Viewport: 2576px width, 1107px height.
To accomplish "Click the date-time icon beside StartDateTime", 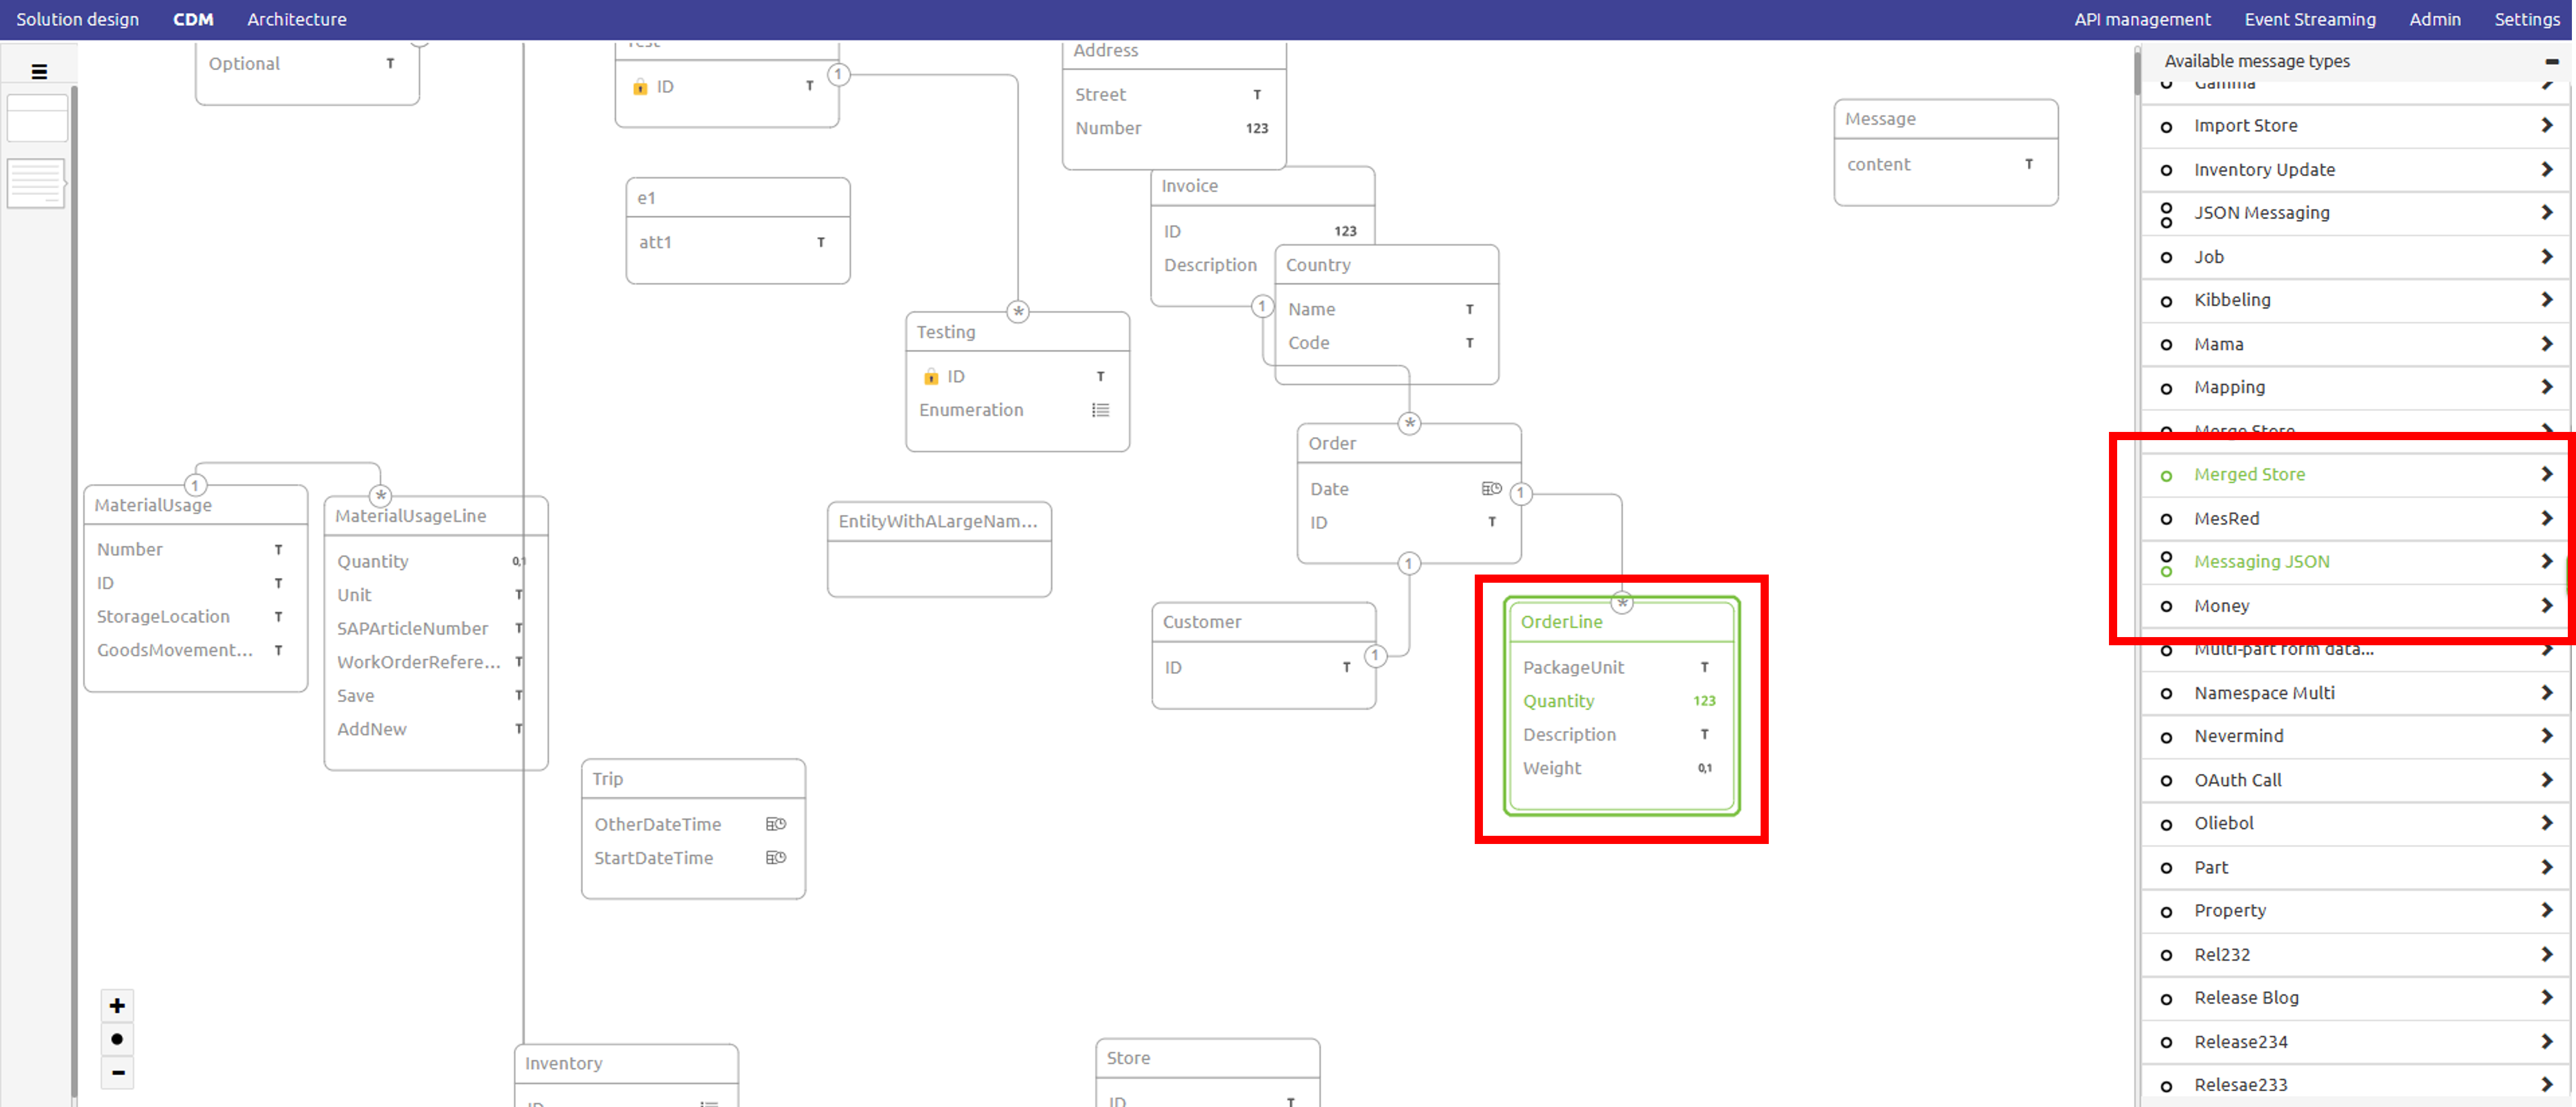I will point(775,858).
